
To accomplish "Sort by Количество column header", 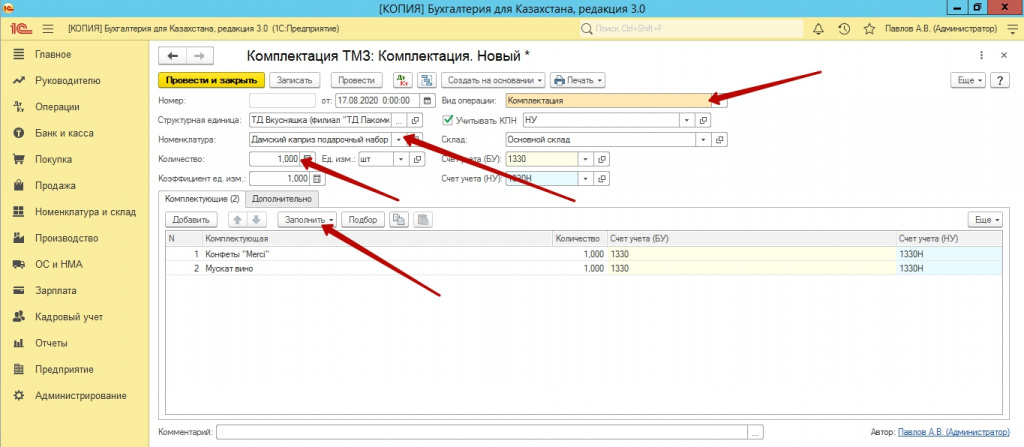I will click(x=577, y=239).
